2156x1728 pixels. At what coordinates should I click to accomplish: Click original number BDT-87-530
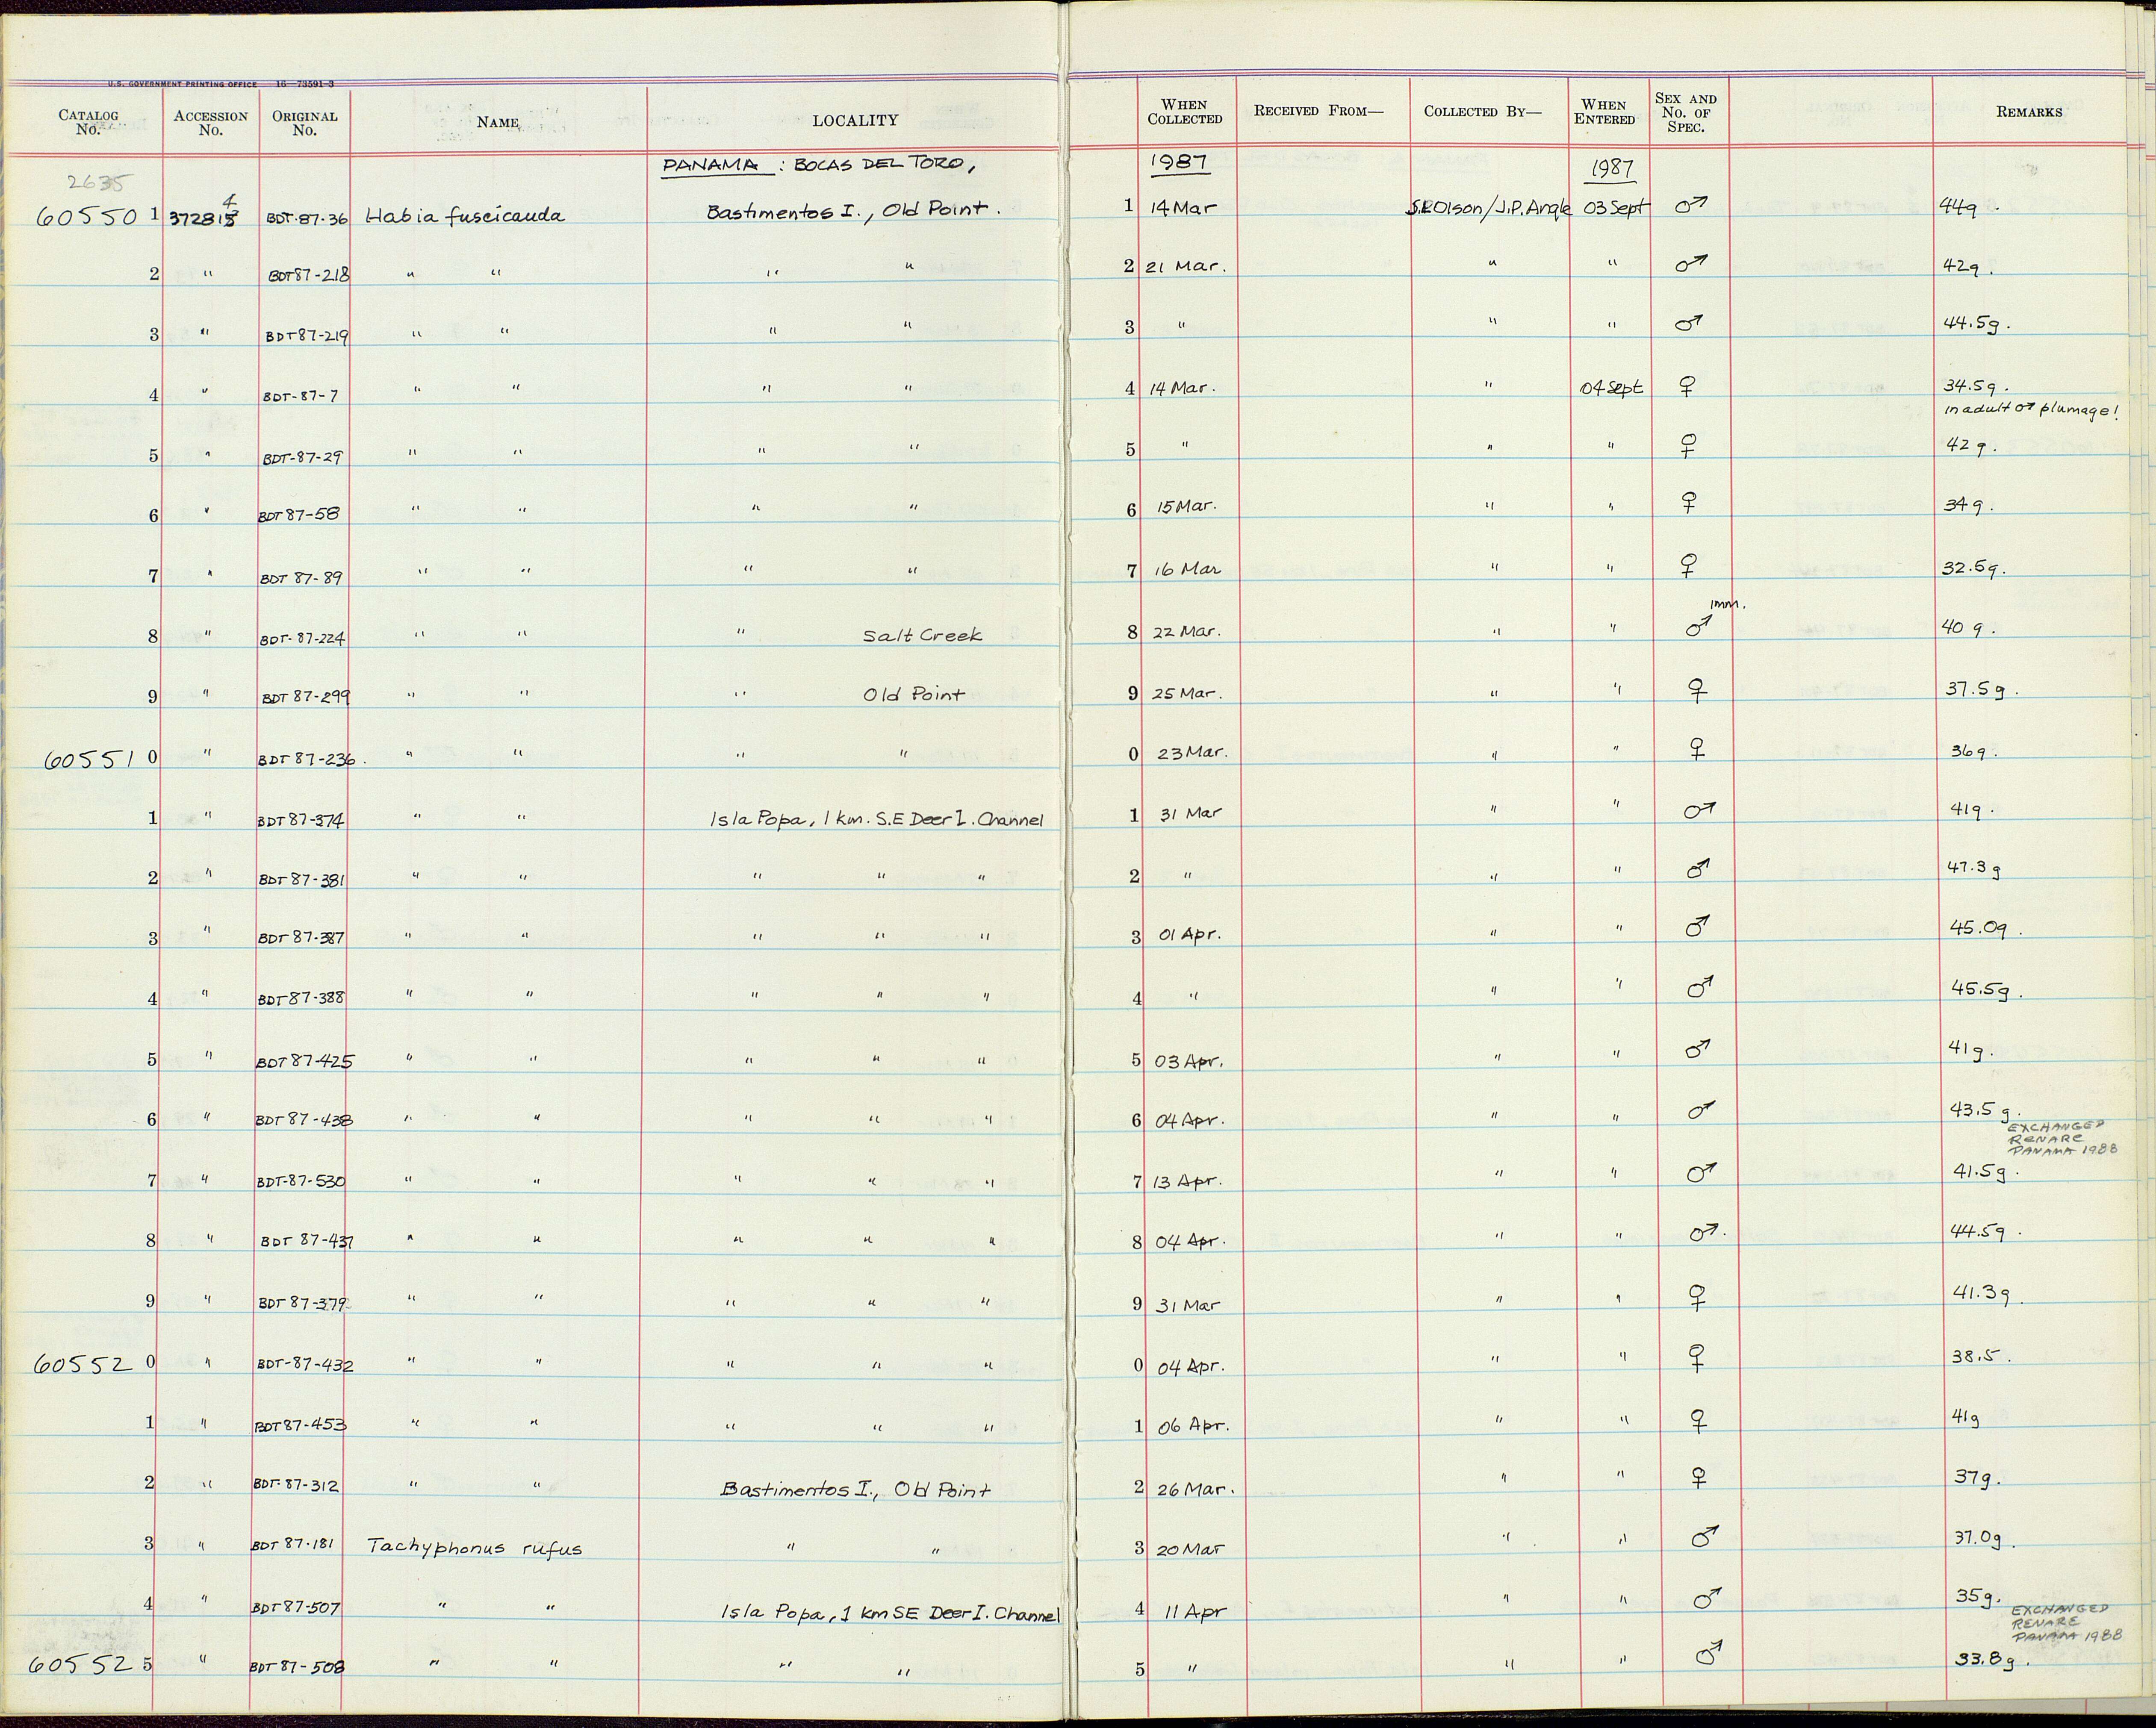pos(301,1181)
